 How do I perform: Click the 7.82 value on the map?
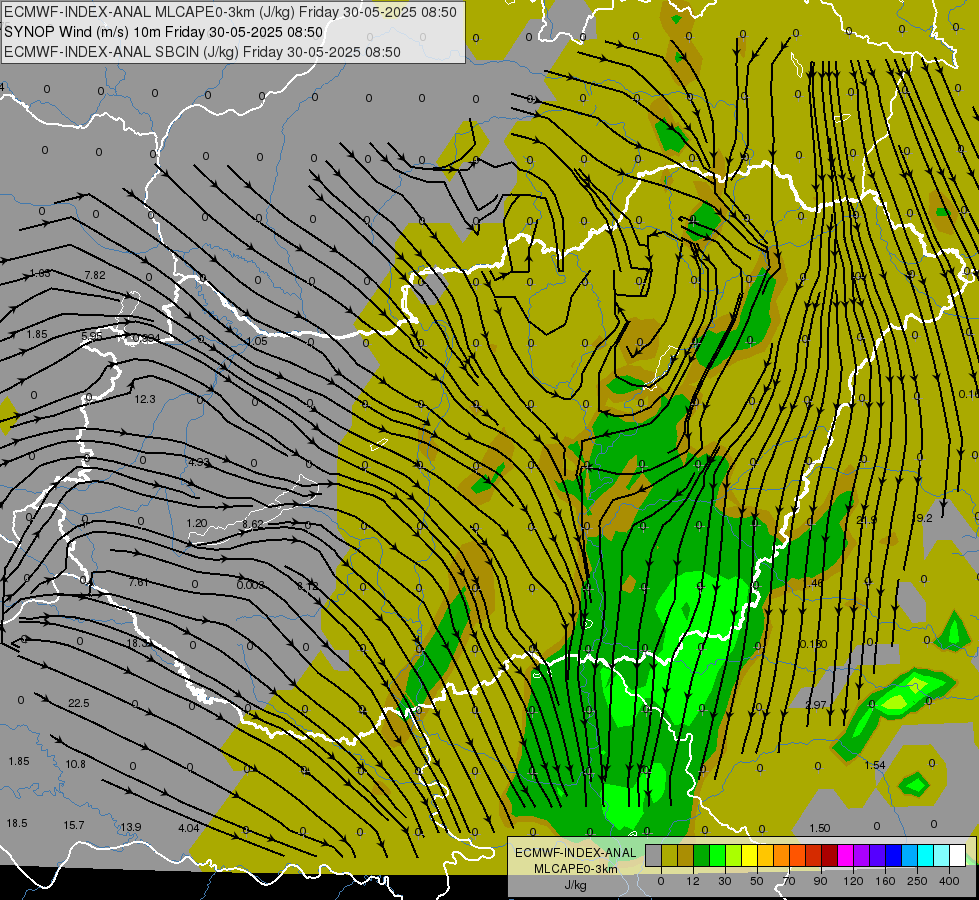click(x=95, y=275)
